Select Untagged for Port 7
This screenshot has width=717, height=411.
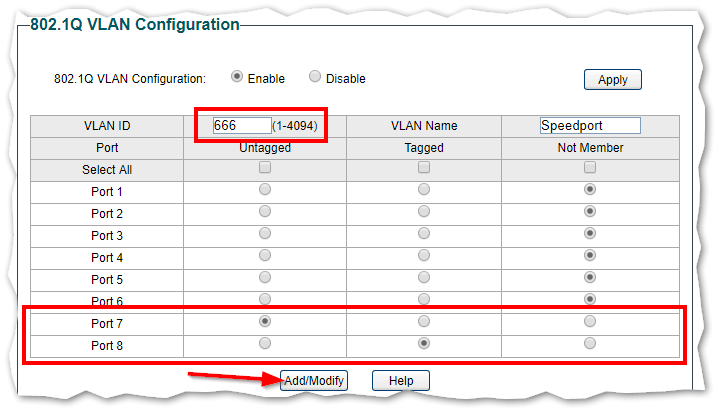pos(265,322)
